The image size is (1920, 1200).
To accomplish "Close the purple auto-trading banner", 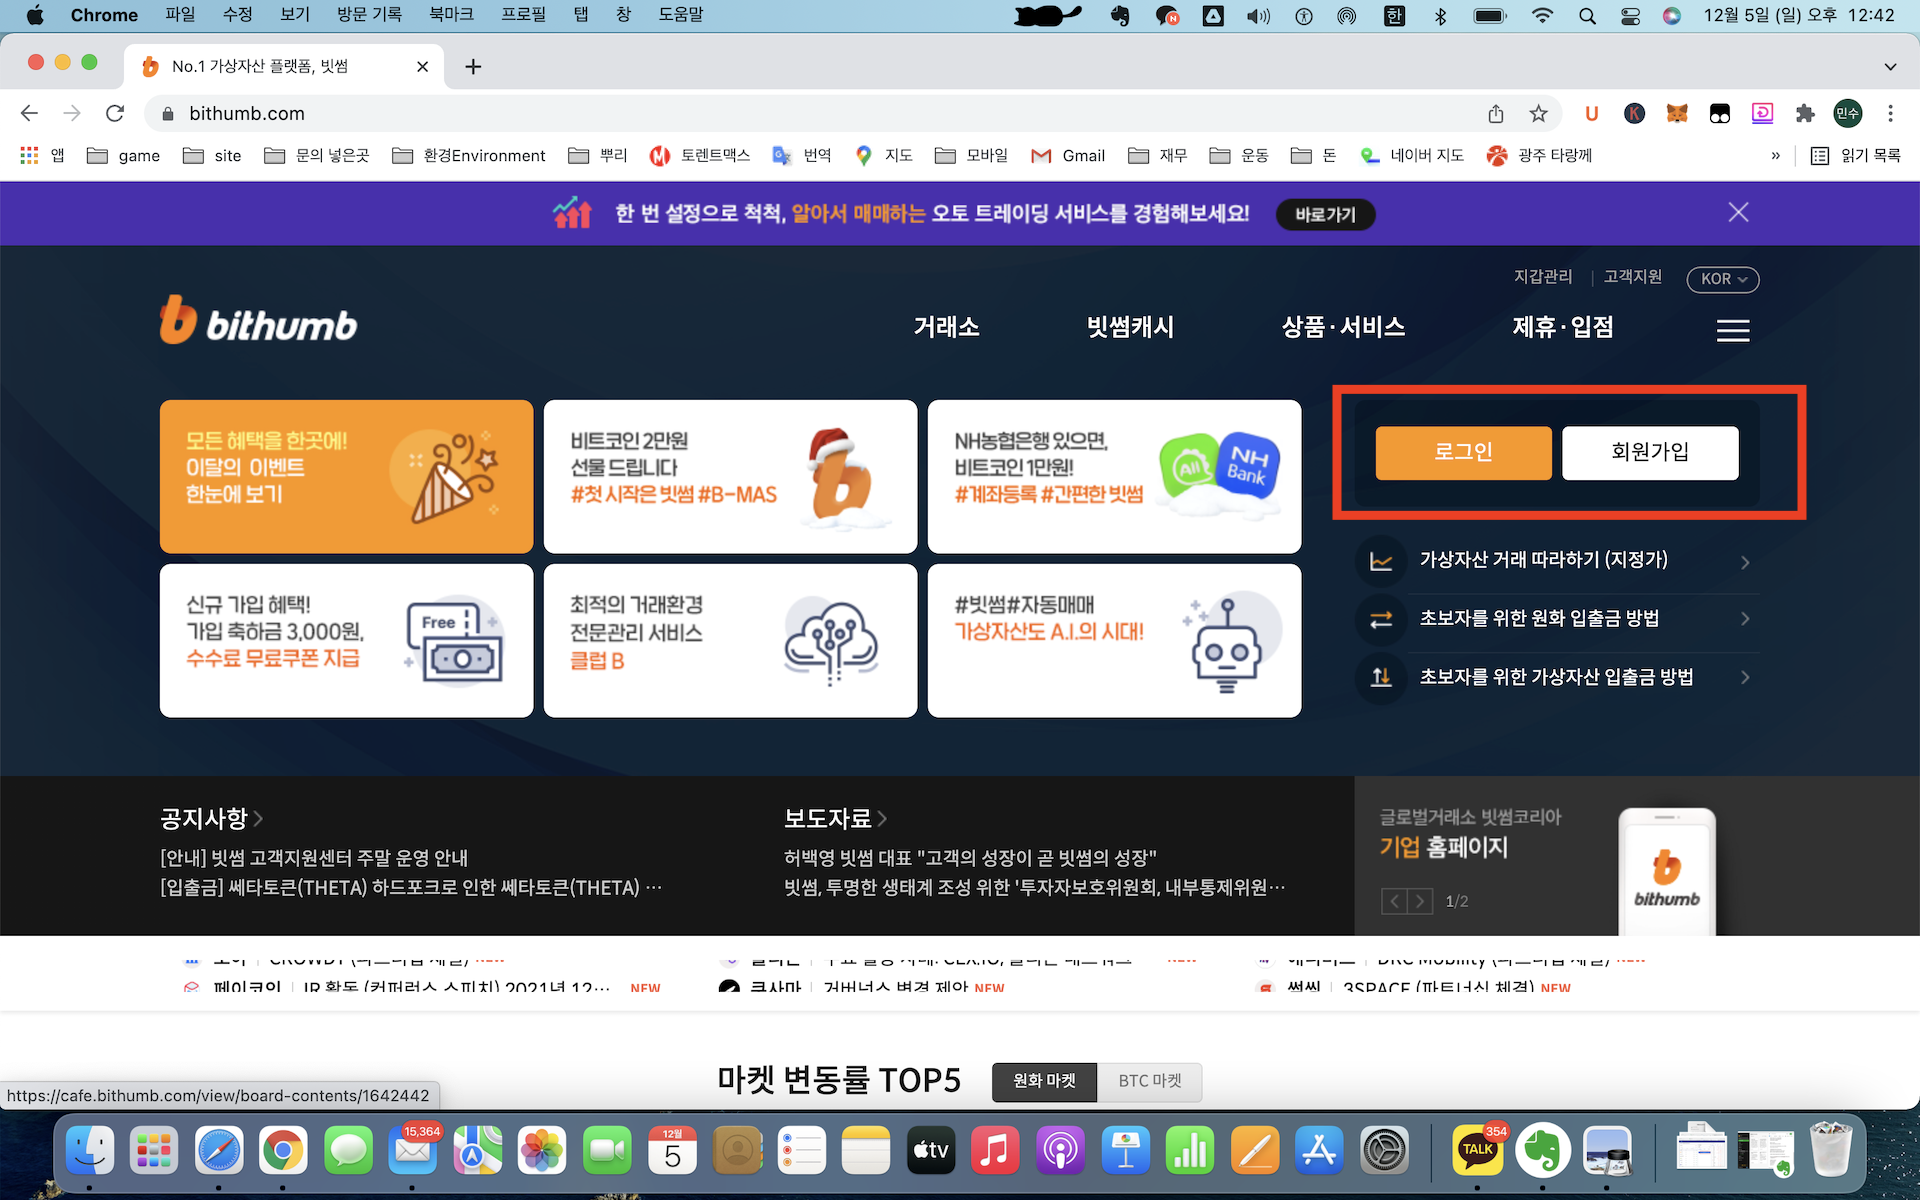I will pyautogui.click(x=1738, y=212).
